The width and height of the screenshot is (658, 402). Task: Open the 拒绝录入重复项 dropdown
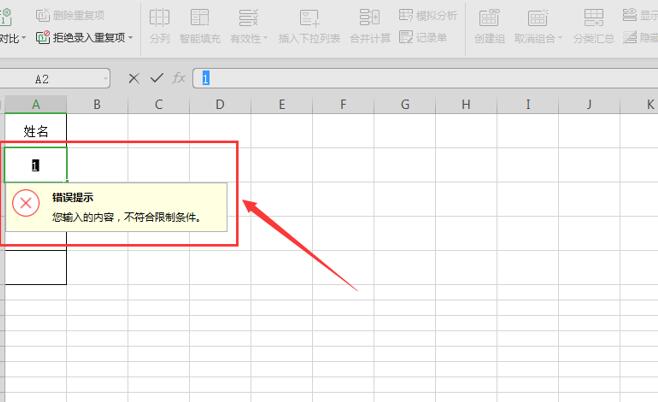(x=131, y=38)
